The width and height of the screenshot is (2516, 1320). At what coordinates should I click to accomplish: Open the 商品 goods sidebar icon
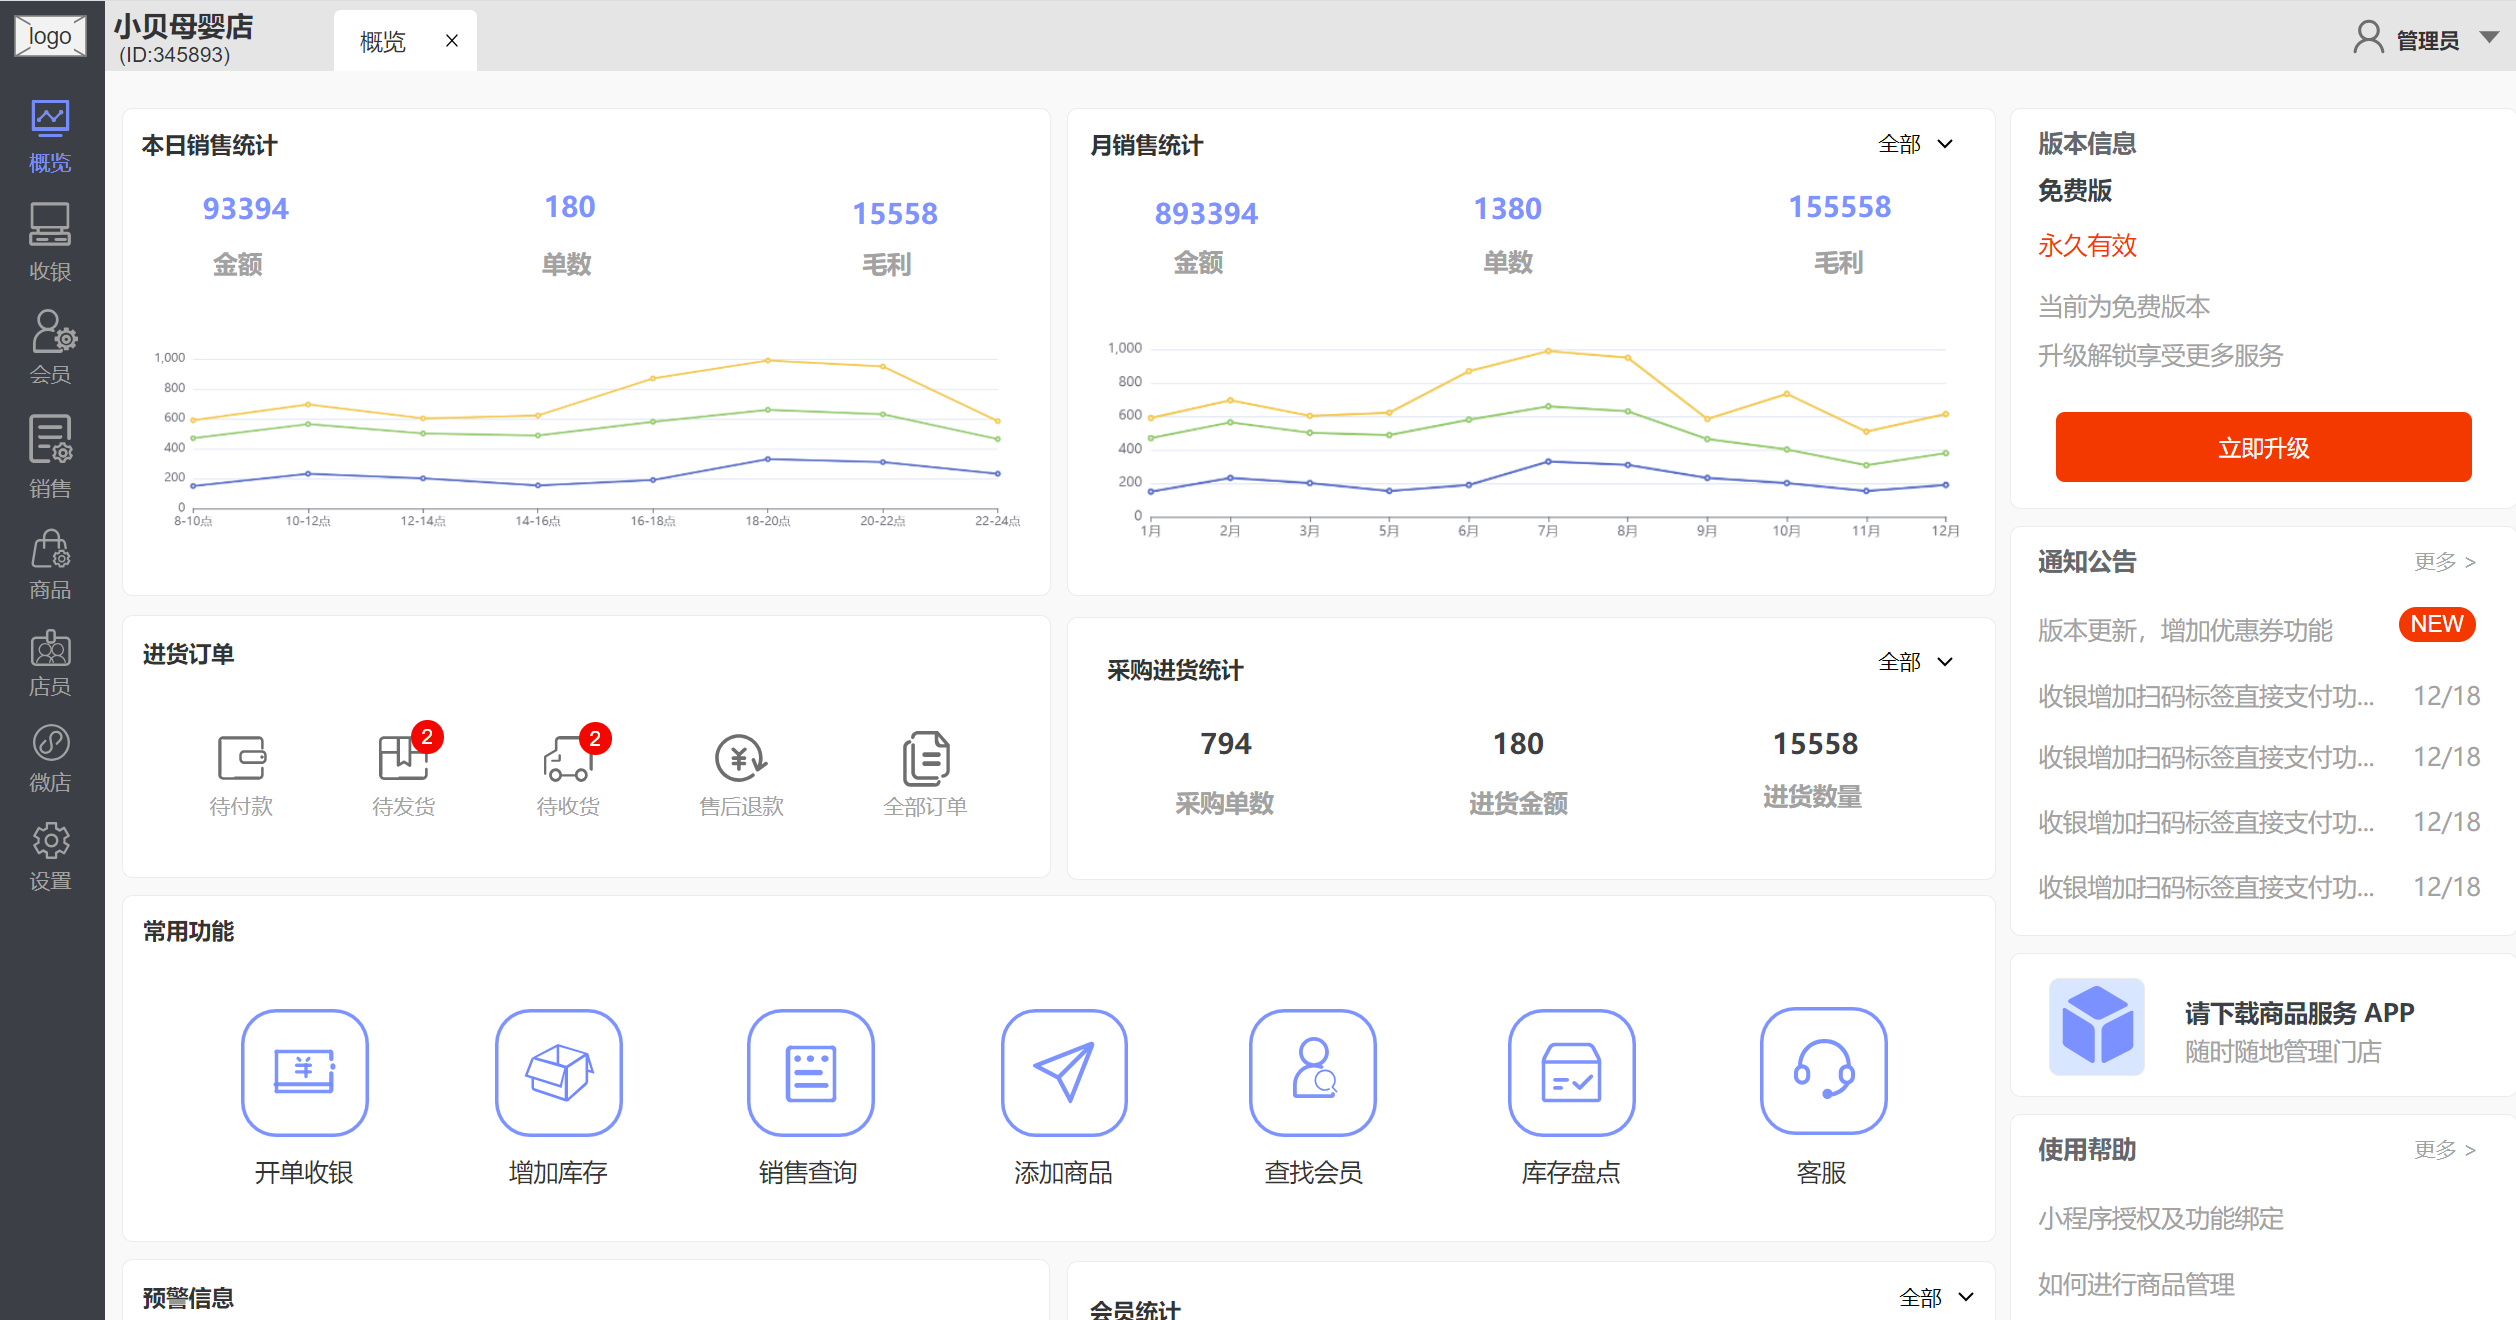[50, 548]
